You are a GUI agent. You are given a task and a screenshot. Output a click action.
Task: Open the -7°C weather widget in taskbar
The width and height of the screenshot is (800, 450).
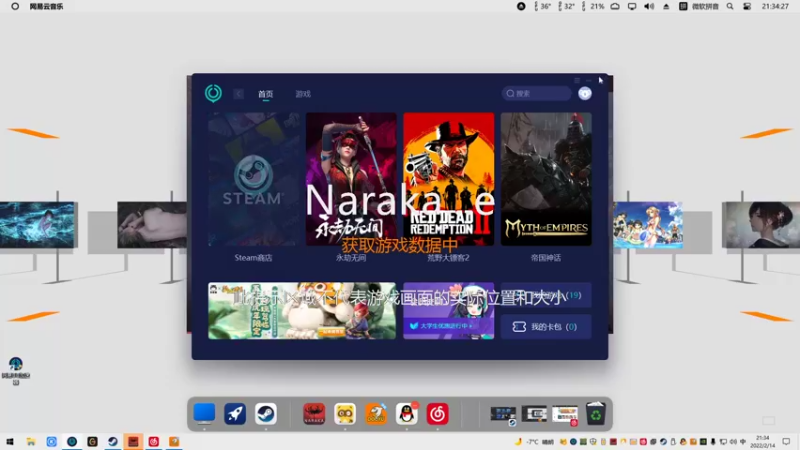534,442
